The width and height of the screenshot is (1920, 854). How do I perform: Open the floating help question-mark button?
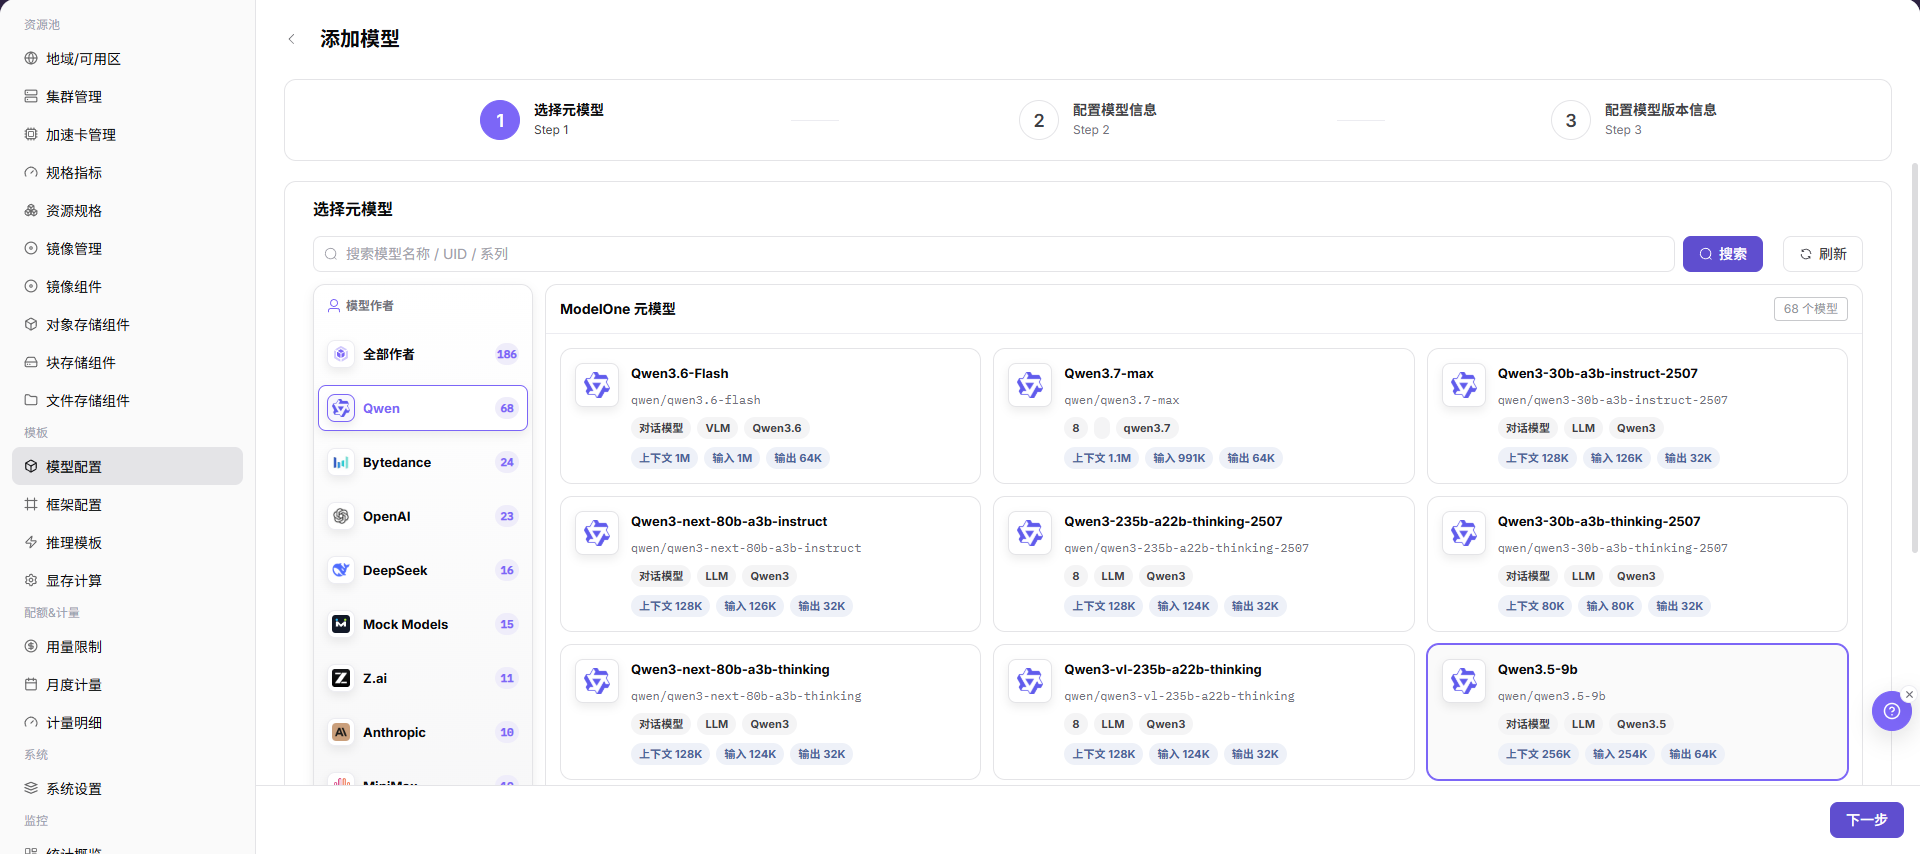(1891, 711)
